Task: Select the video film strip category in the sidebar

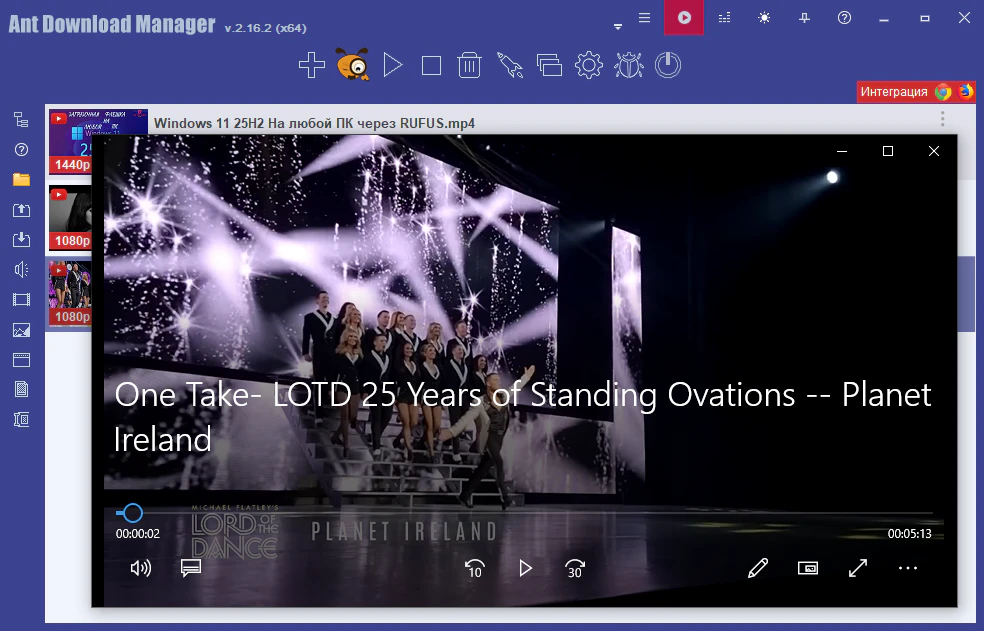Action: point(21,299)
